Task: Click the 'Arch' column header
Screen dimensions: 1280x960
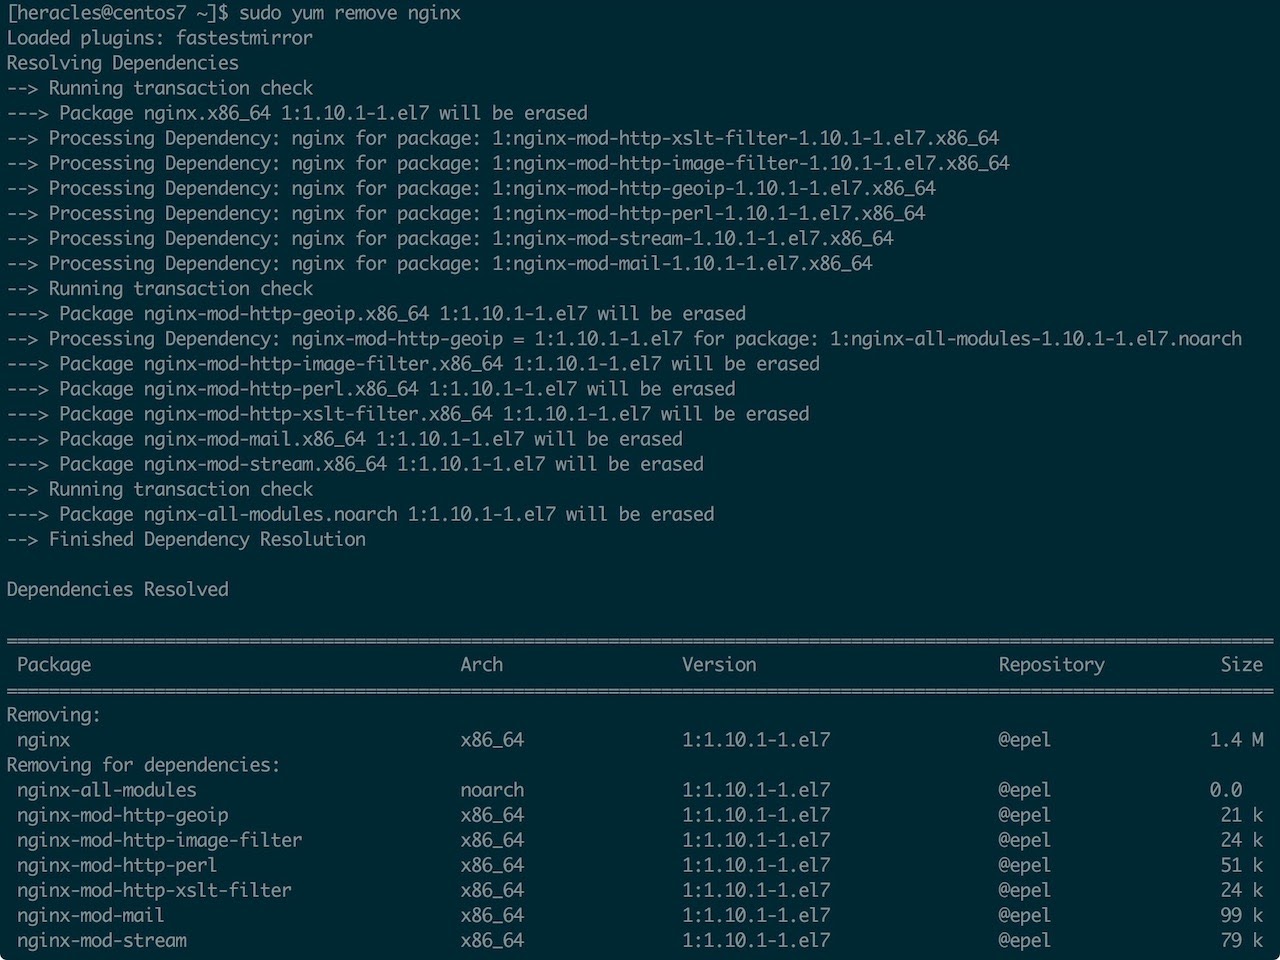Action: [x=482, y=664]
